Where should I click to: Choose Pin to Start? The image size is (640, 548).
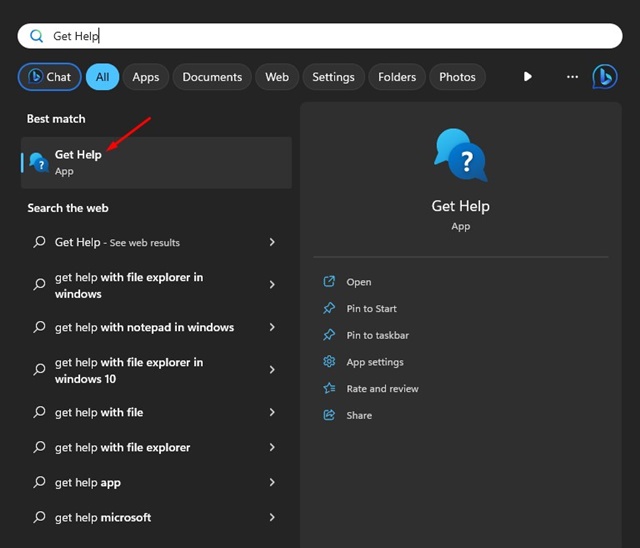point(371,308)
